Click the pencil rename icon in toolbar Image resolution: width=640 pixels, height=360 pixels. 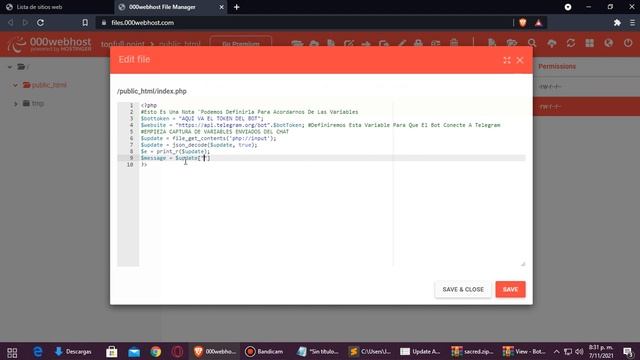click(402, 43)
